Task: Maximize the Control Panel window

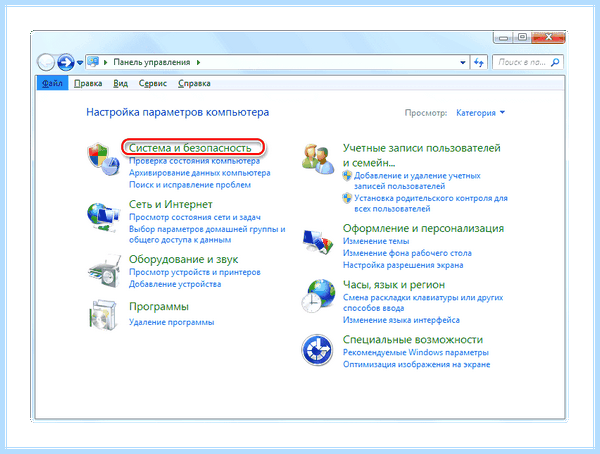Action: click(522, 37)
